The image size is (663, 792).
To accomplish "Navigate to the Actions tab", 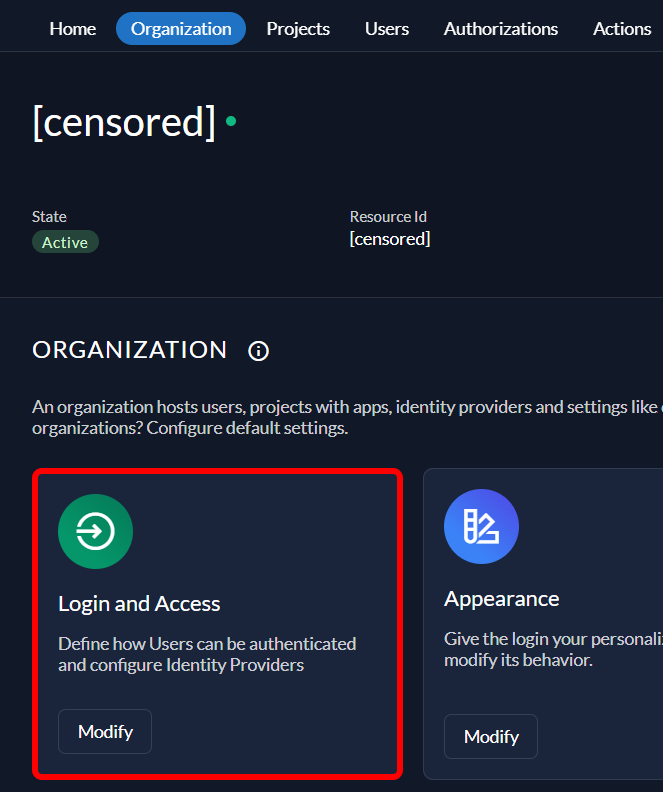I will [622, 29].
